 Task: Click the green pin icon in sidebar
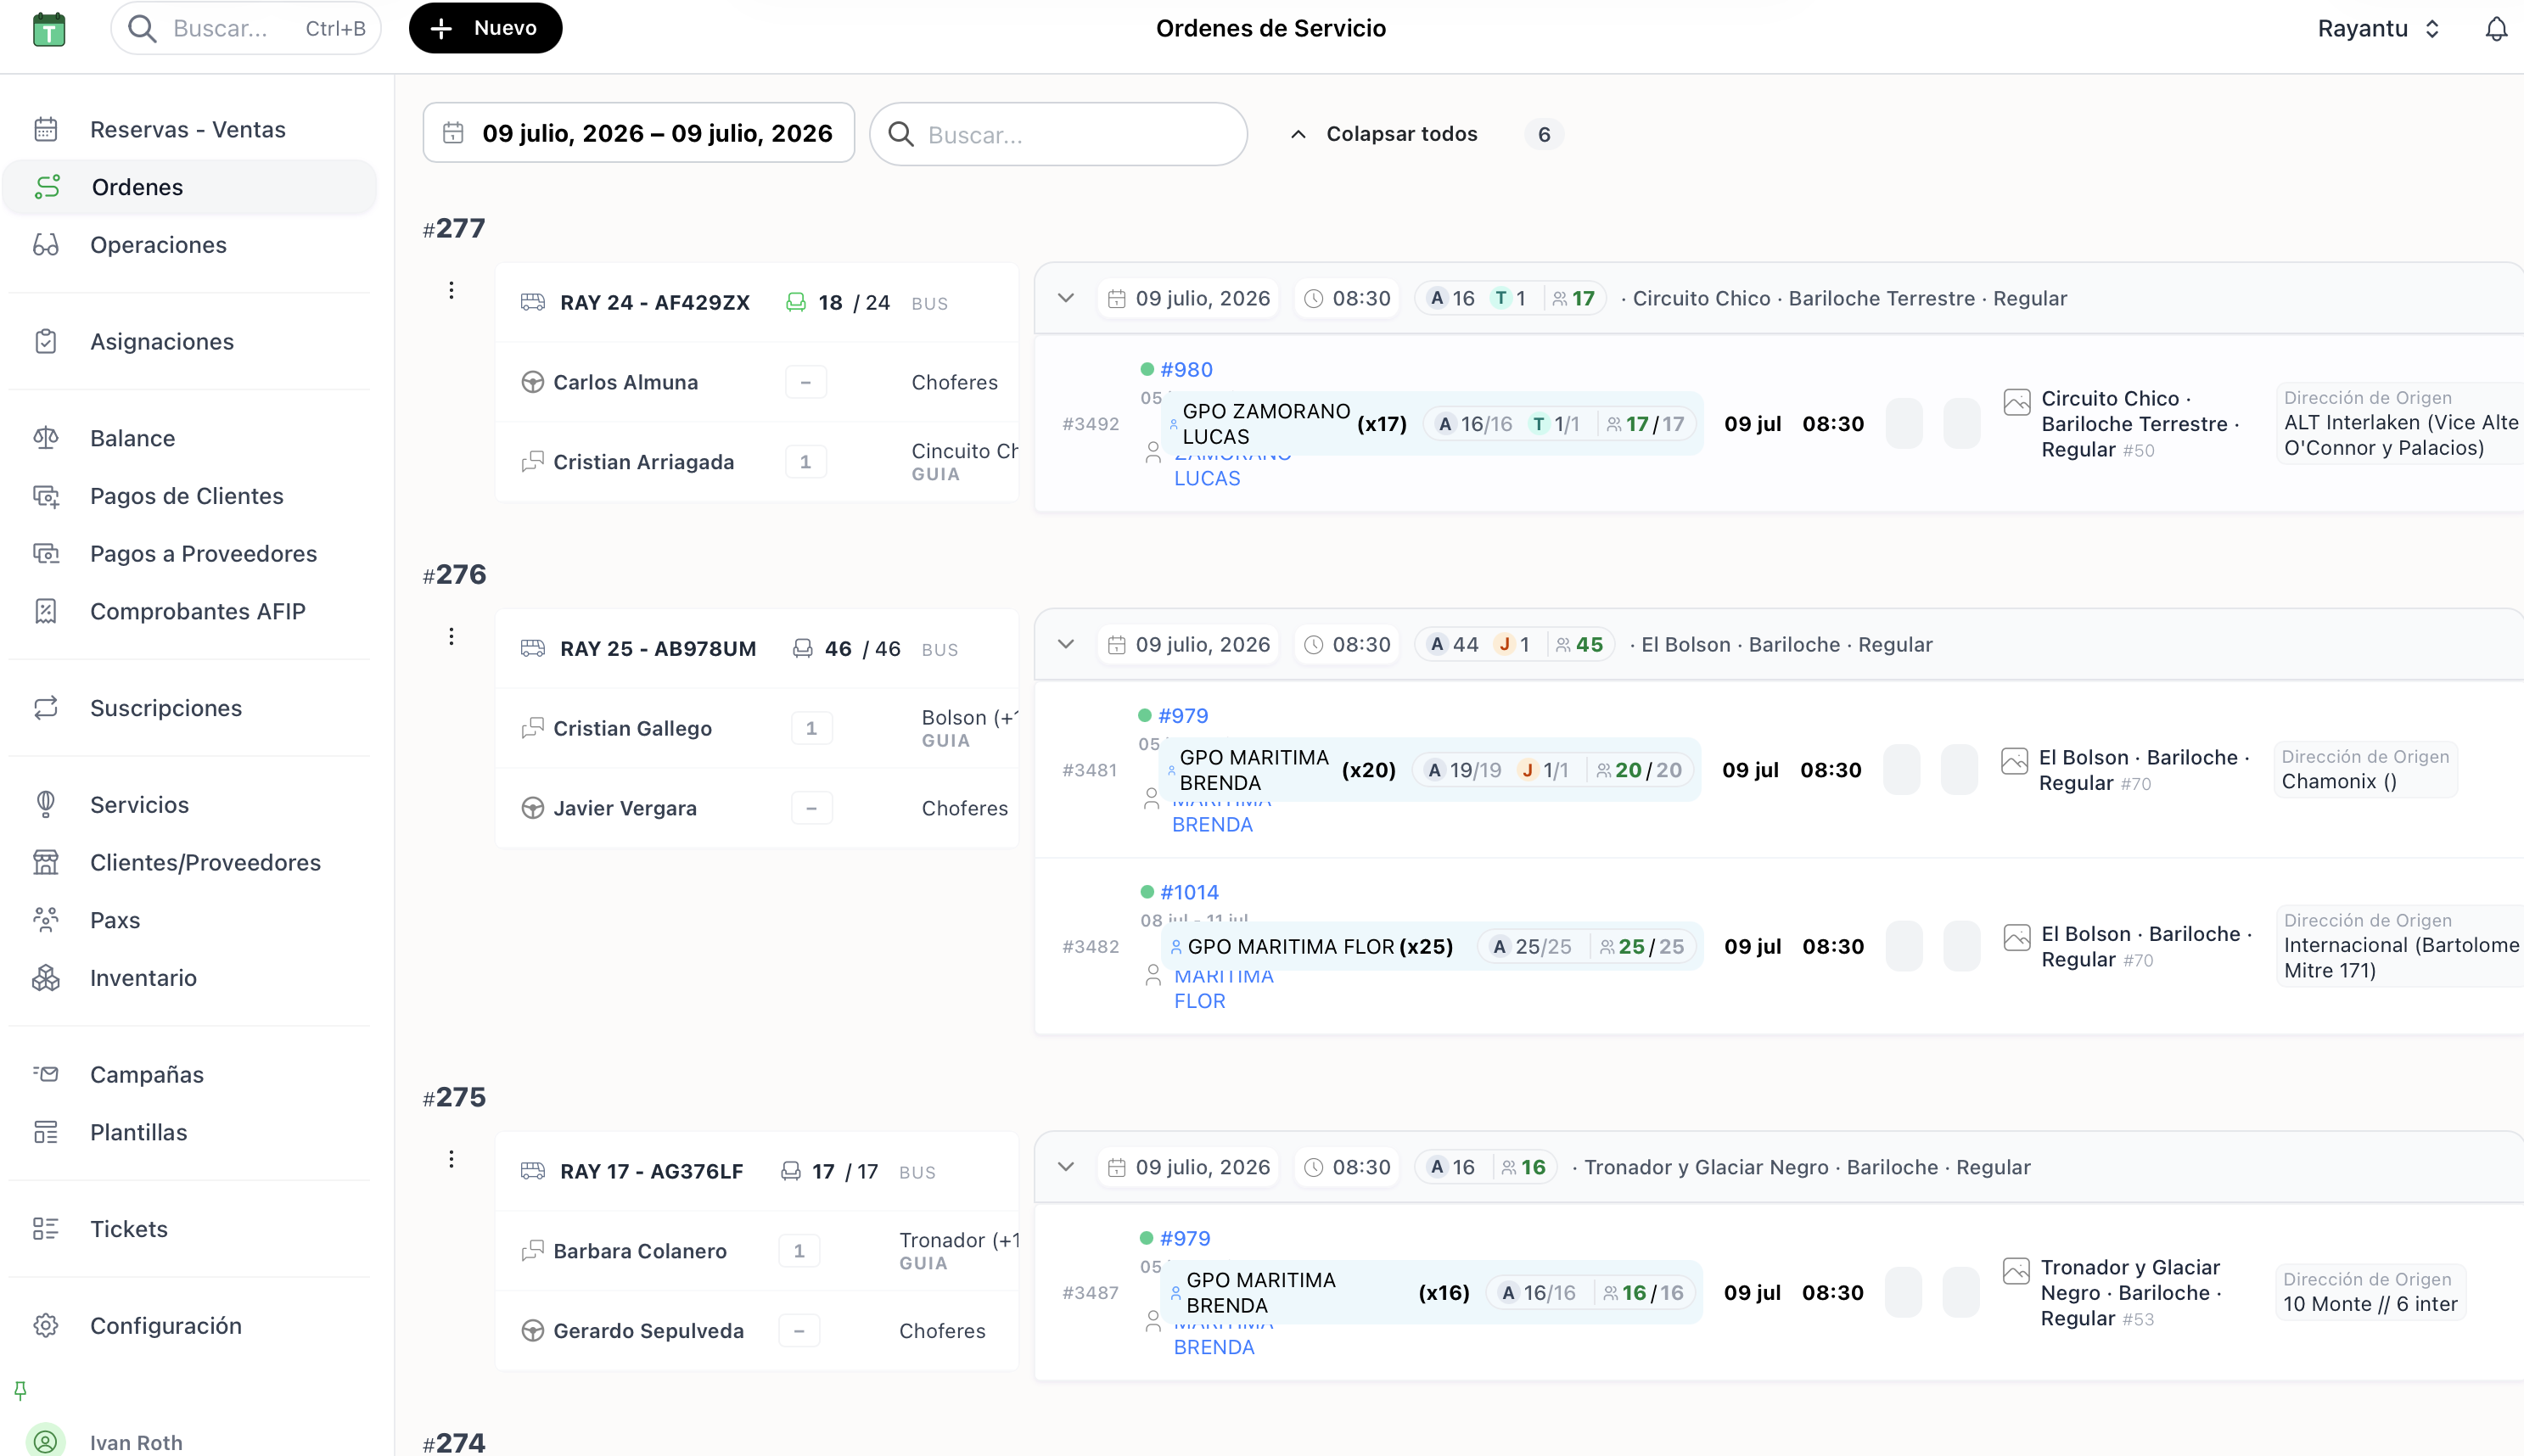20,1390
